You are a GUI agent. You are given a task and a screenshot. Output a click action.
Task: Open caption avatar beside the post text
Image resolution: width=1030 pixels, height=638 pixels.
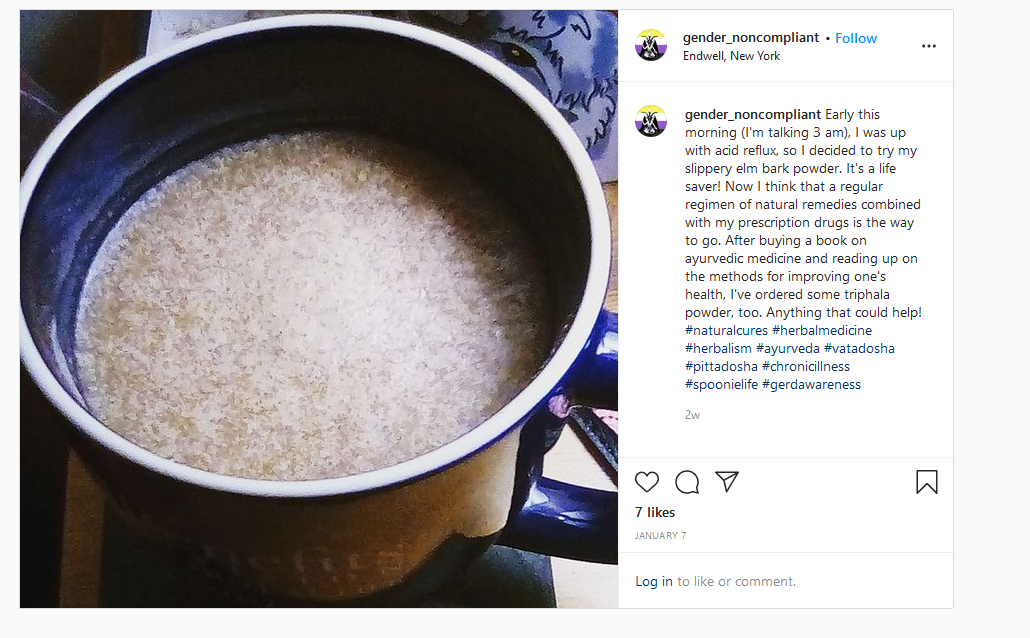point(651,121)
